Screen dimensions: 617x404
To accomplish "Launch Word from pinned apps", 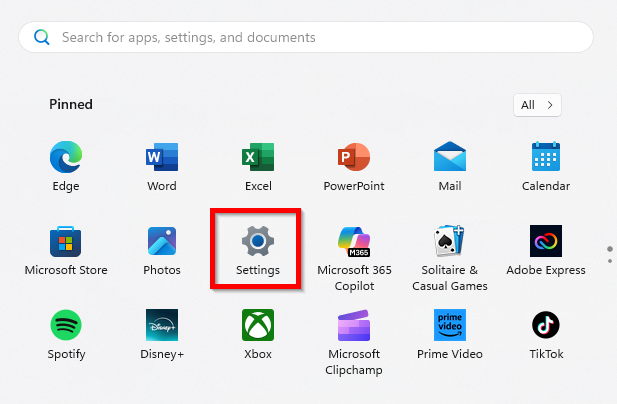I will tap(162, 166).
